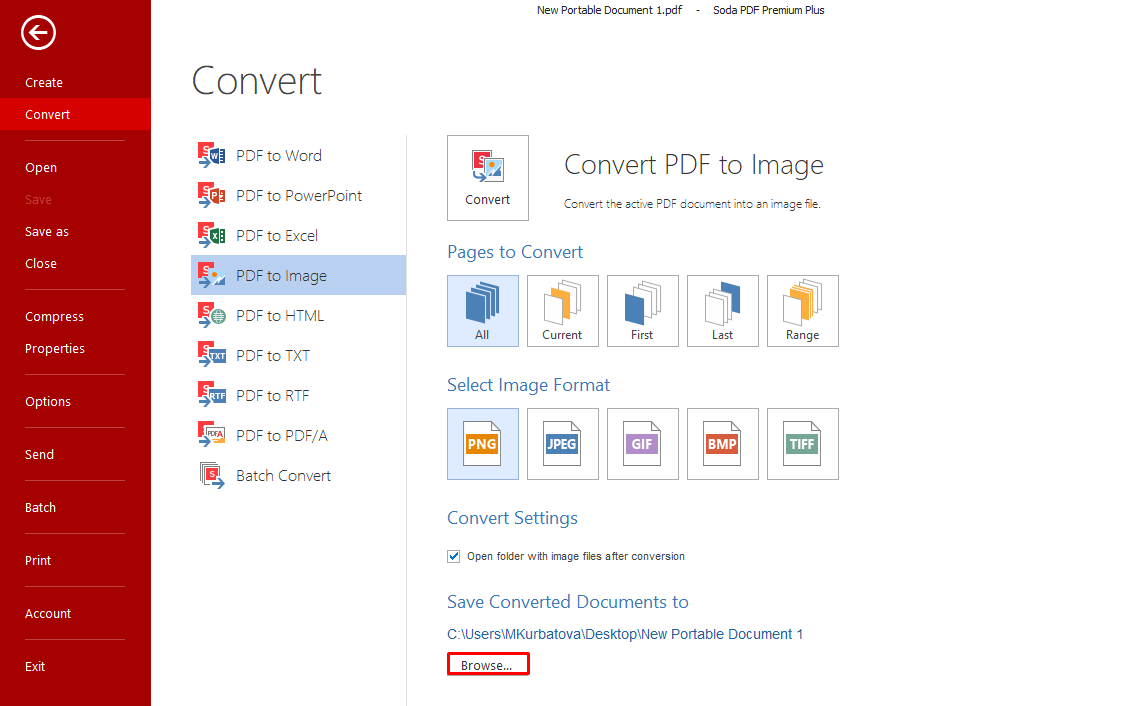Image resolution: width=1147 pixels, height=706 pixels.
Task: Open the PDF to RTF converter
Action: [273, 395]
